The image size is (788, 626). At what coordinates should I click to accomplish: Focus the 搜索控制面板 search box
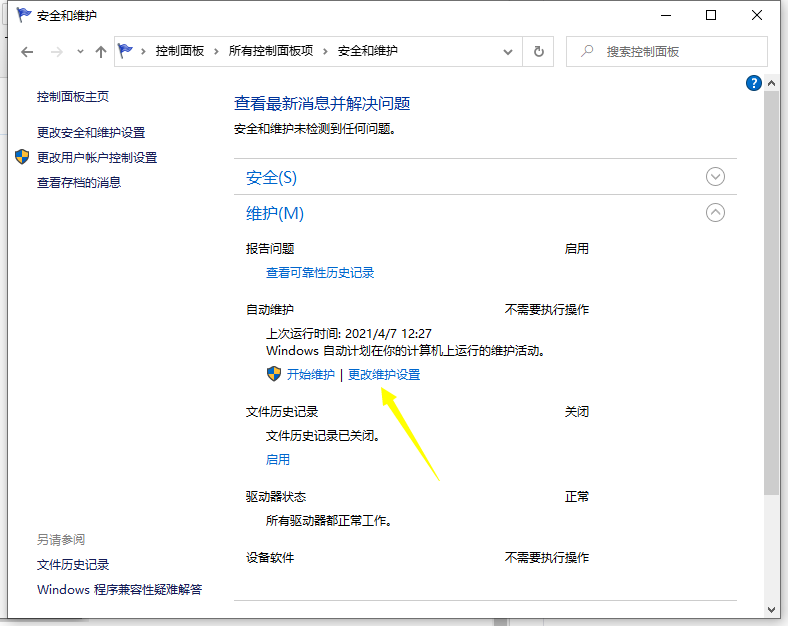coord(667,51)
